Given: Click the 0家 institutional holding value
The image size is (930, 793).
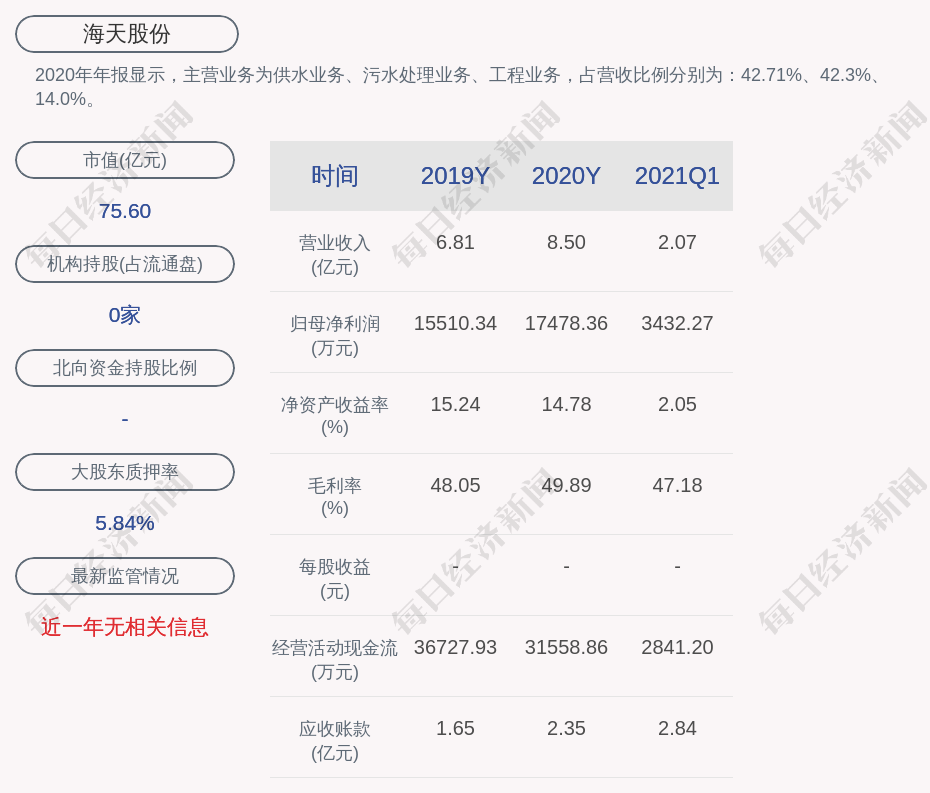Looking at the screenshot, I should pos(125,315).
